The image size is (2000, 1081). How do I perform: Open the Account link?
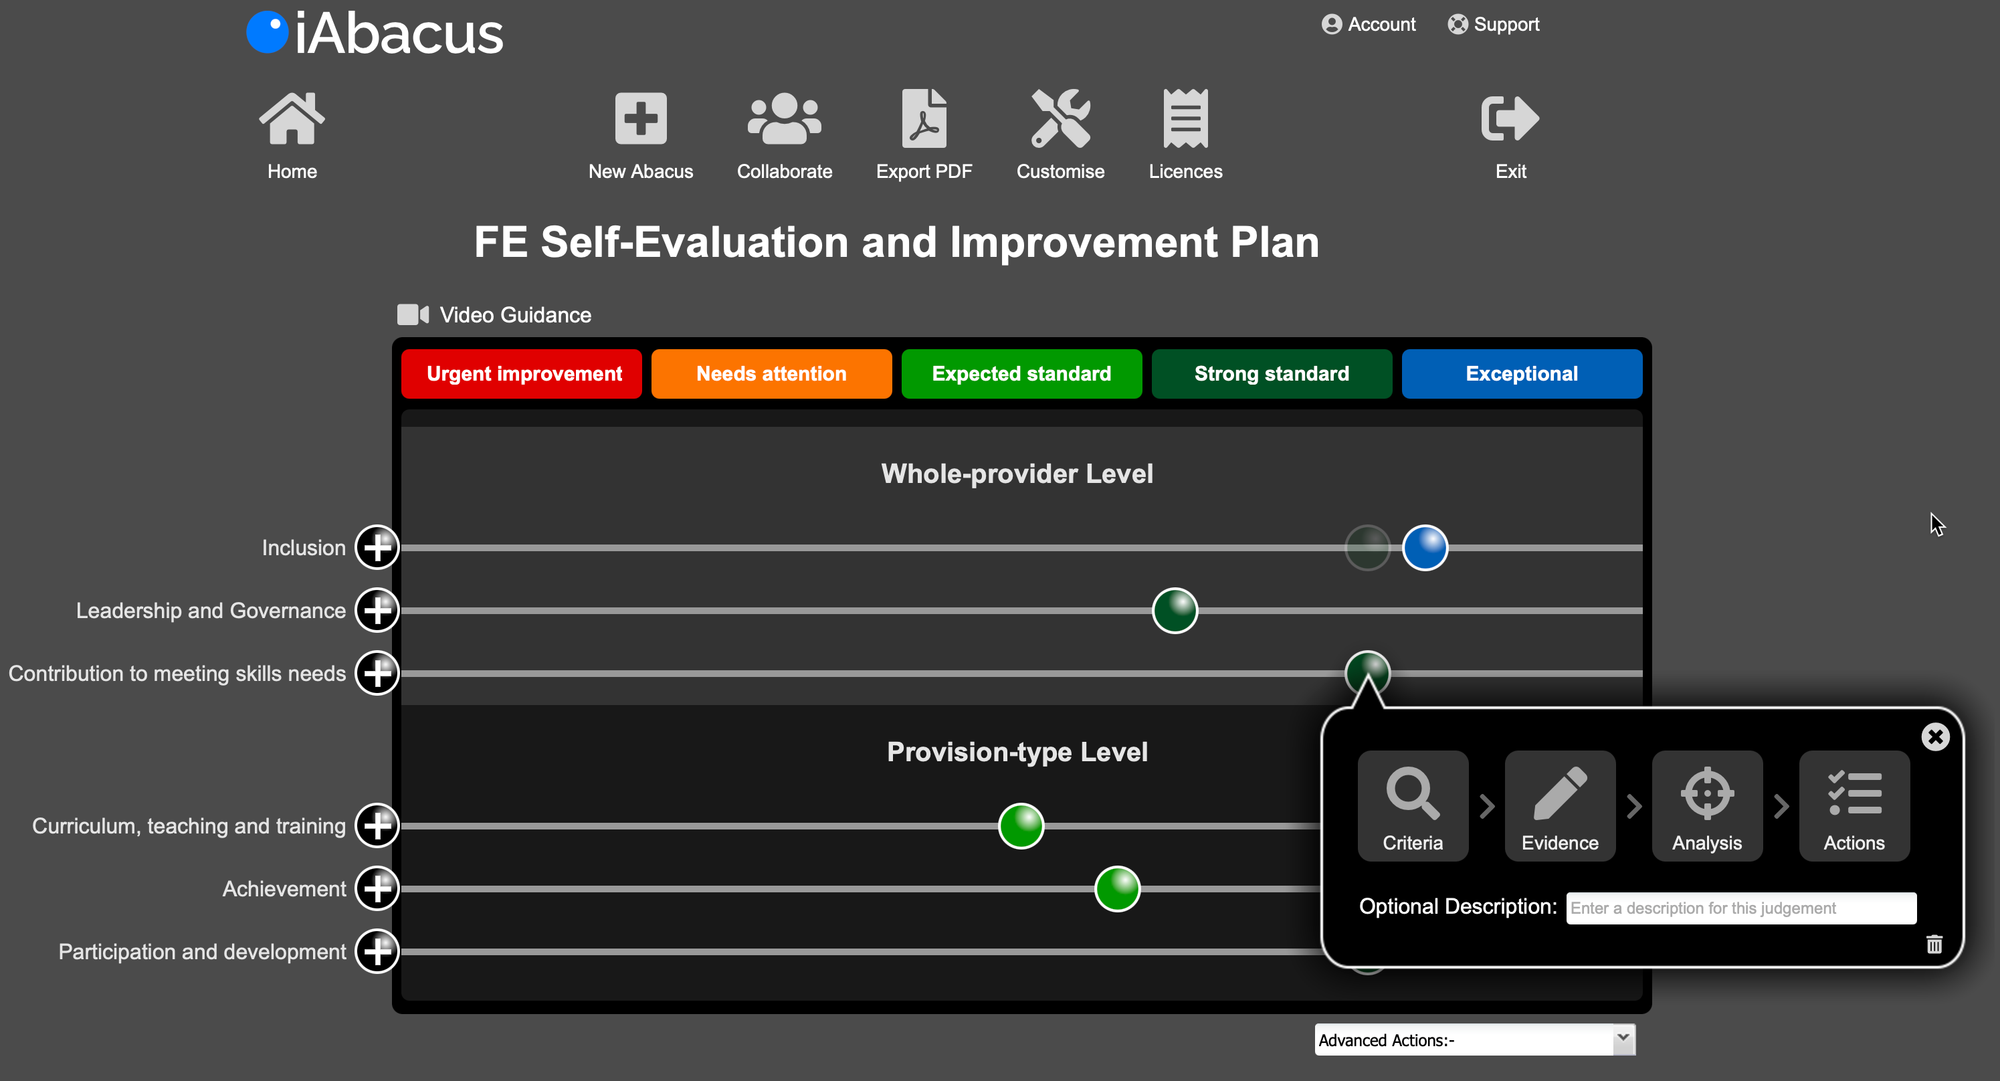(x=1368, y=24)
